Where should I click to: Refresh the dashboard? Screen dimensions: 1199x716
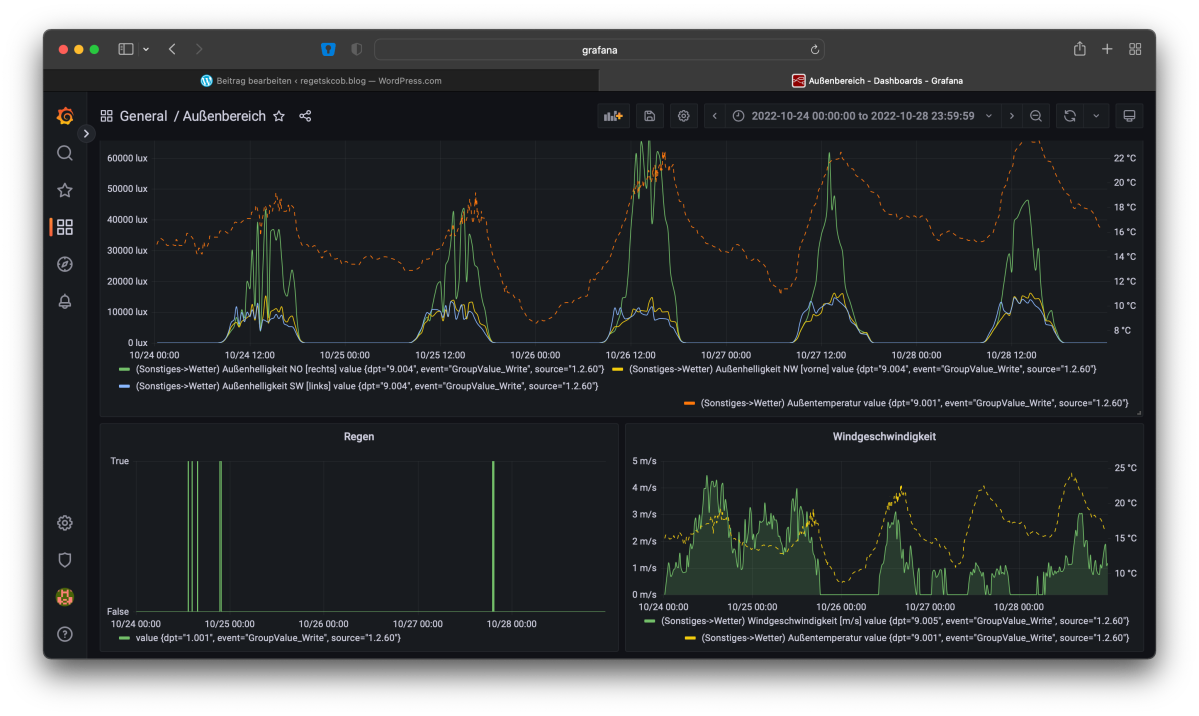pyautogui.click(x=1070, y=116)
